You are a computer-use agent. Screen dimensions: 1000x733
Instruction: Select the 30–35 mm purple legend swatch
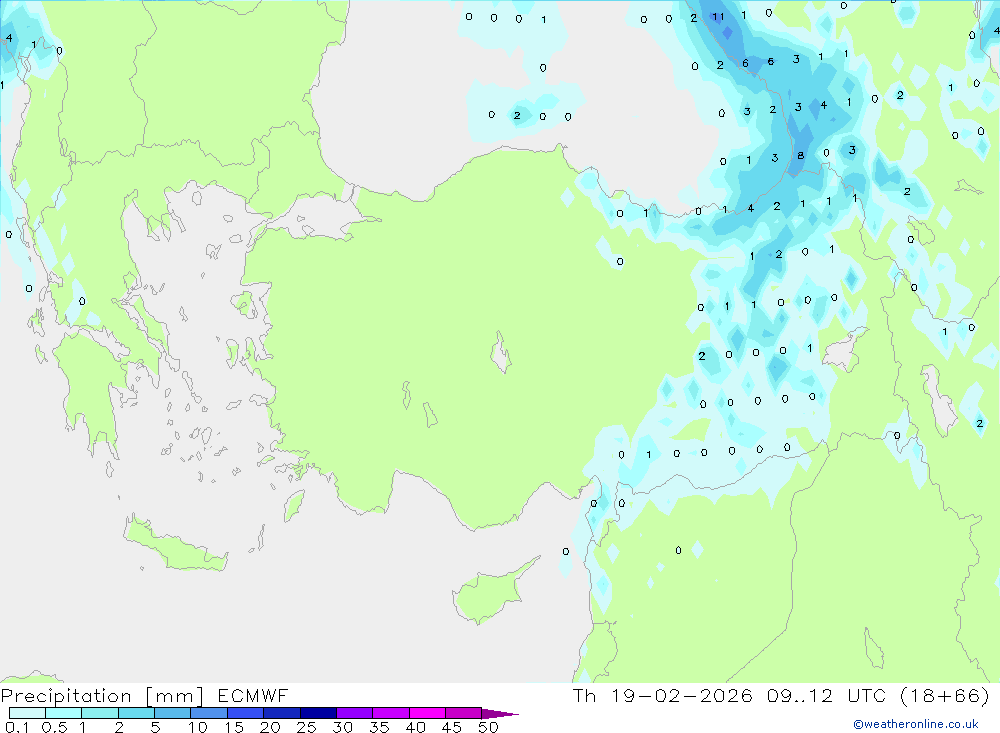pyautogui.click(x=354, y=713)
